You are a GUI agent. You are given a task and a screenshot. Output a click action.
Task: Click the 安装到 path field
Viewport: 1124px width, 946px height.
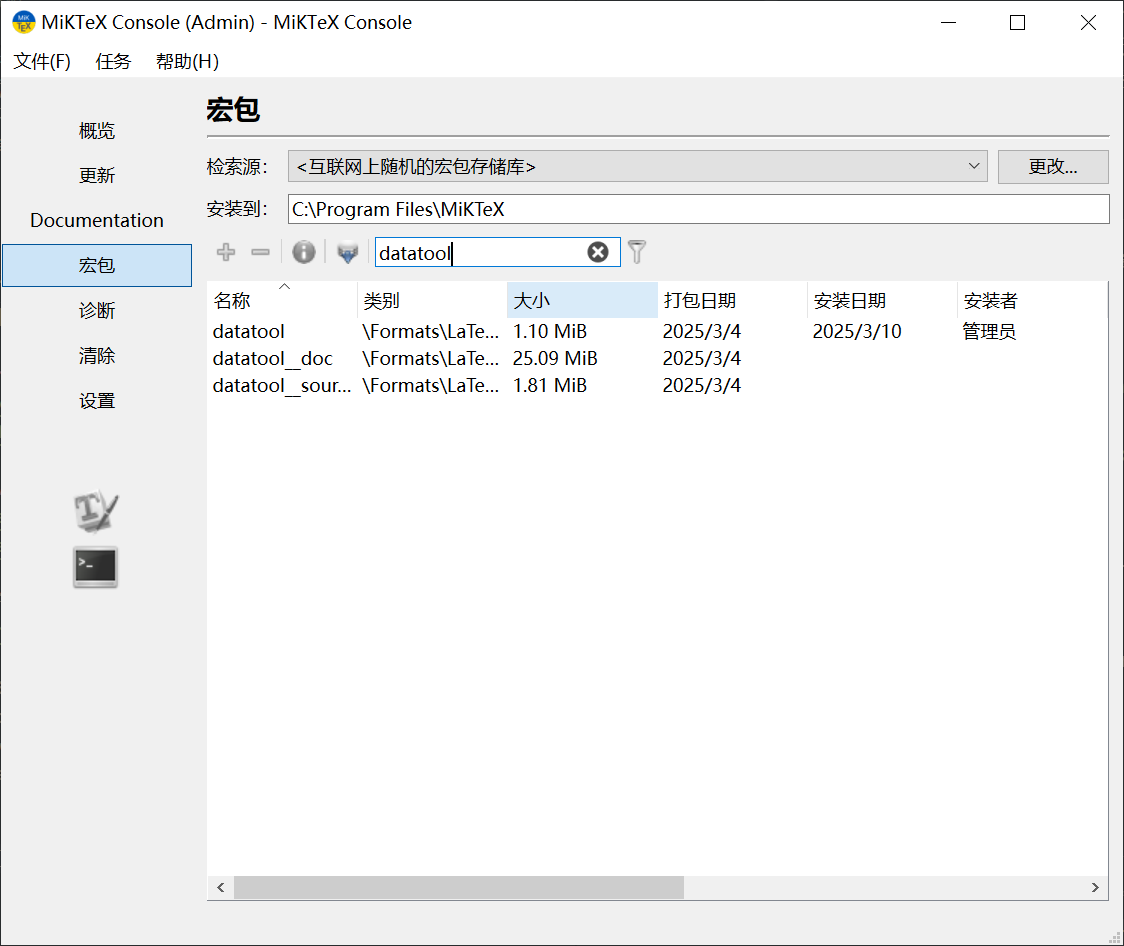[698, 209]
